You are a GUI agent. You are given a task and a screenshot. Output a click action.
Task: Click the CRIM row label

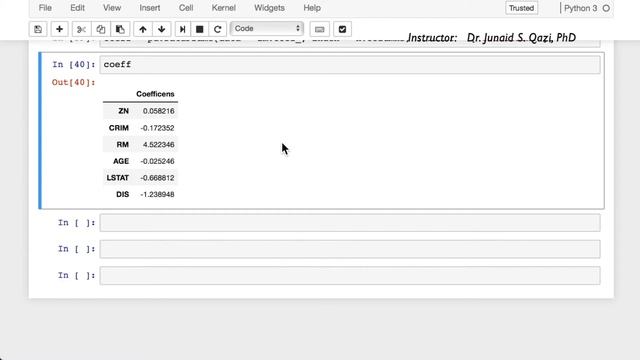click(x=119, y=128)
